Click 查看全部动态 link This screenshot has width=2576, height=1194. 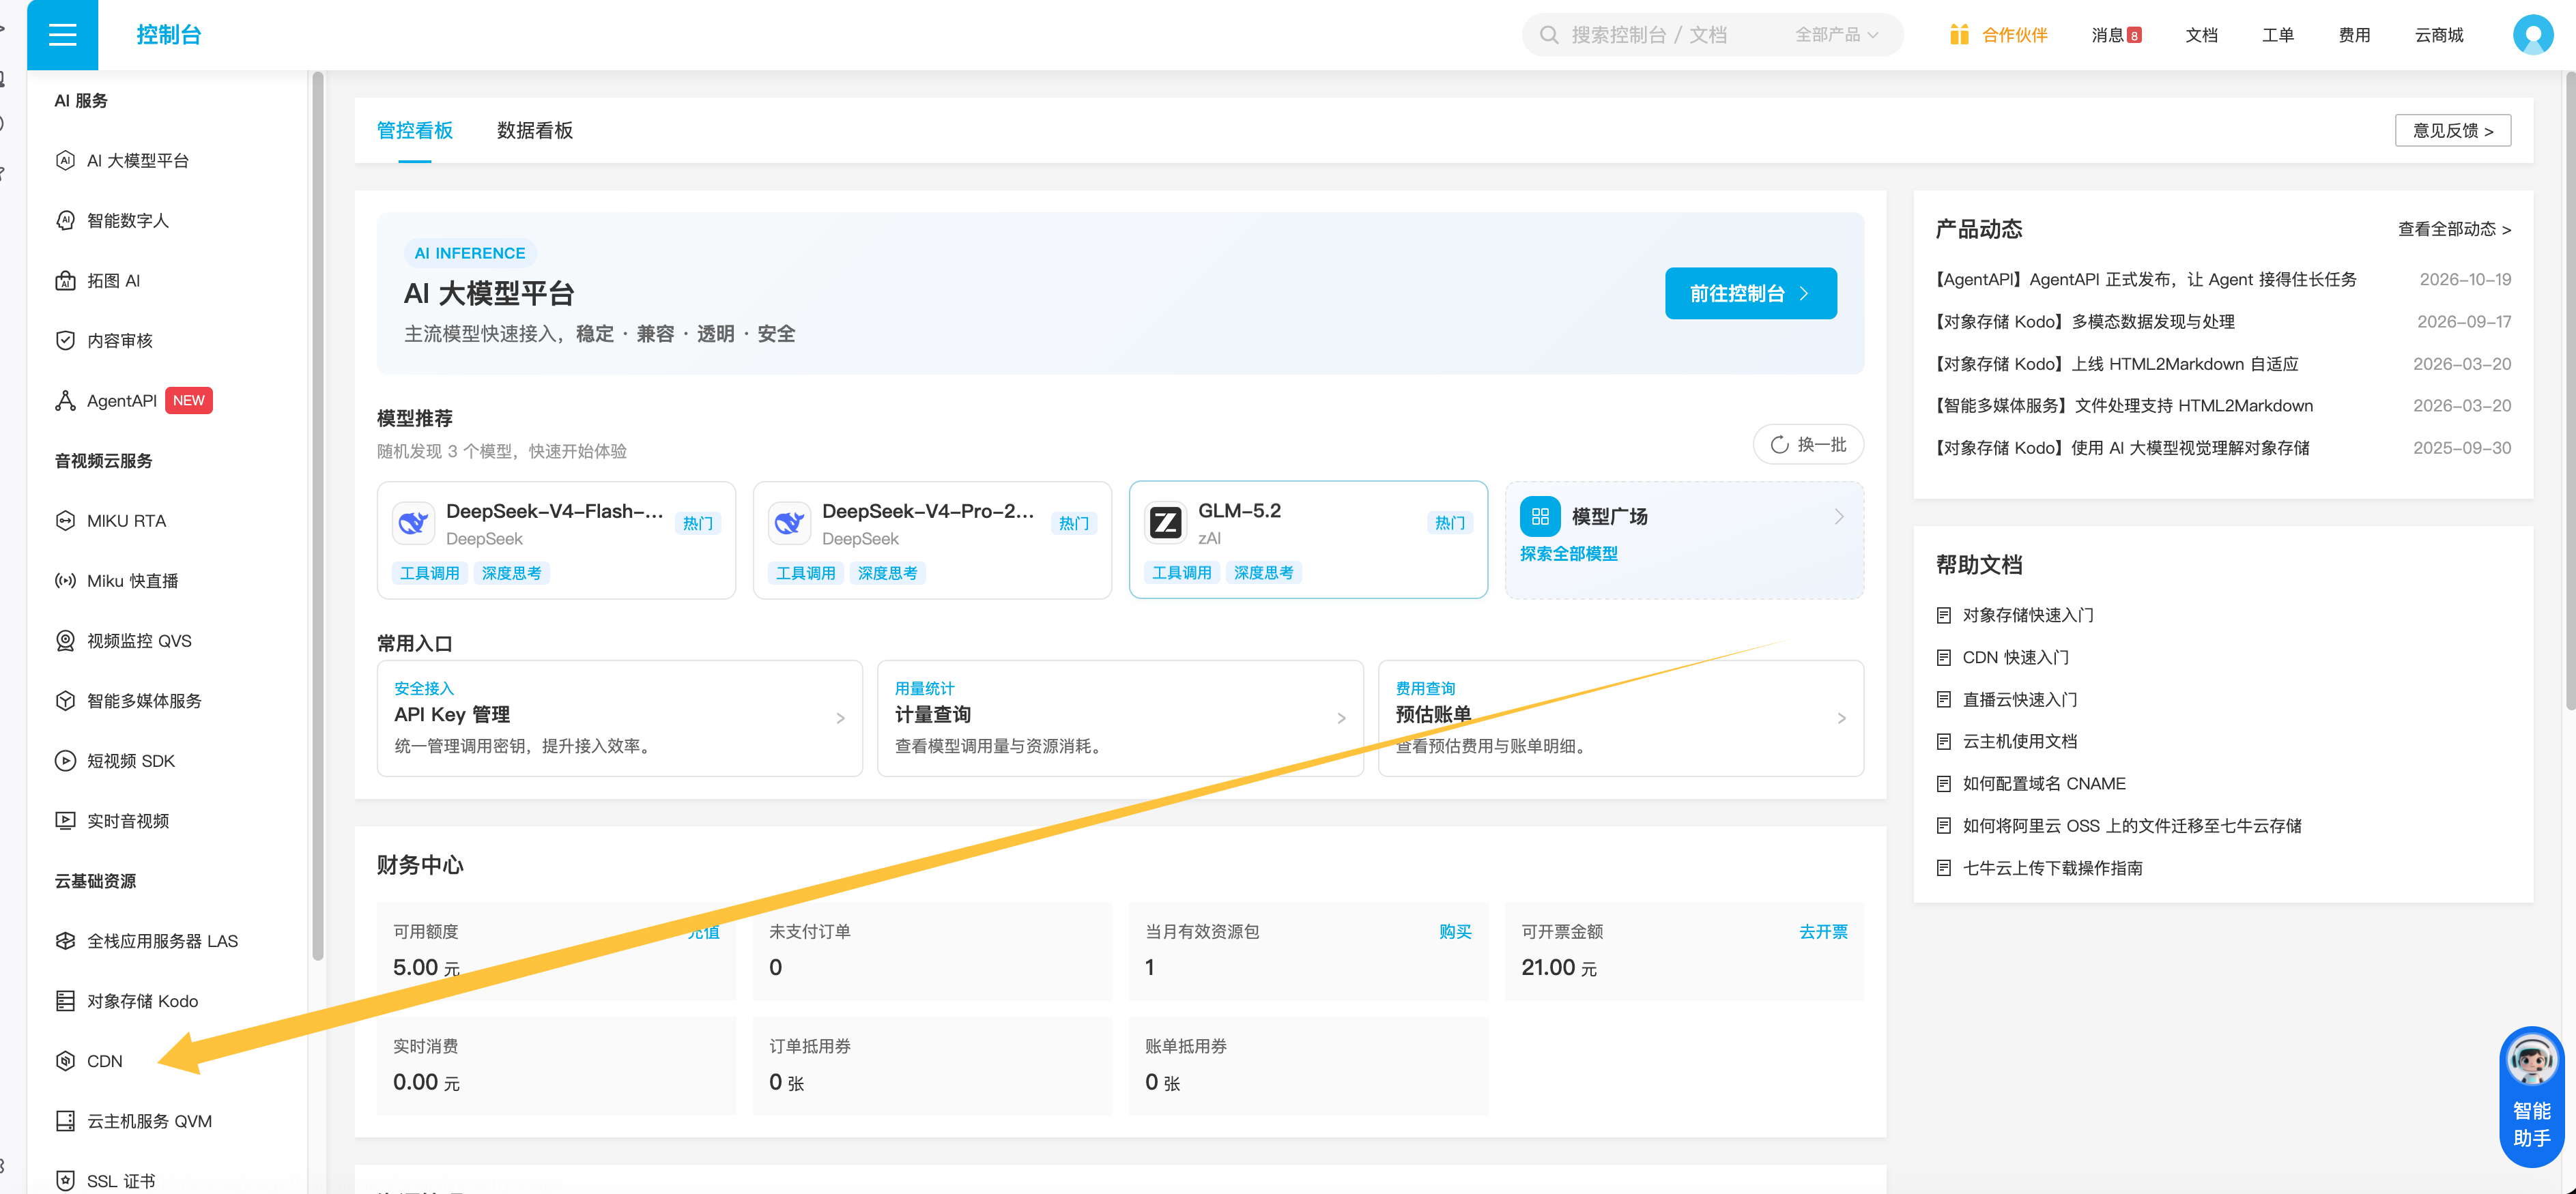[x=2454, y=229]
